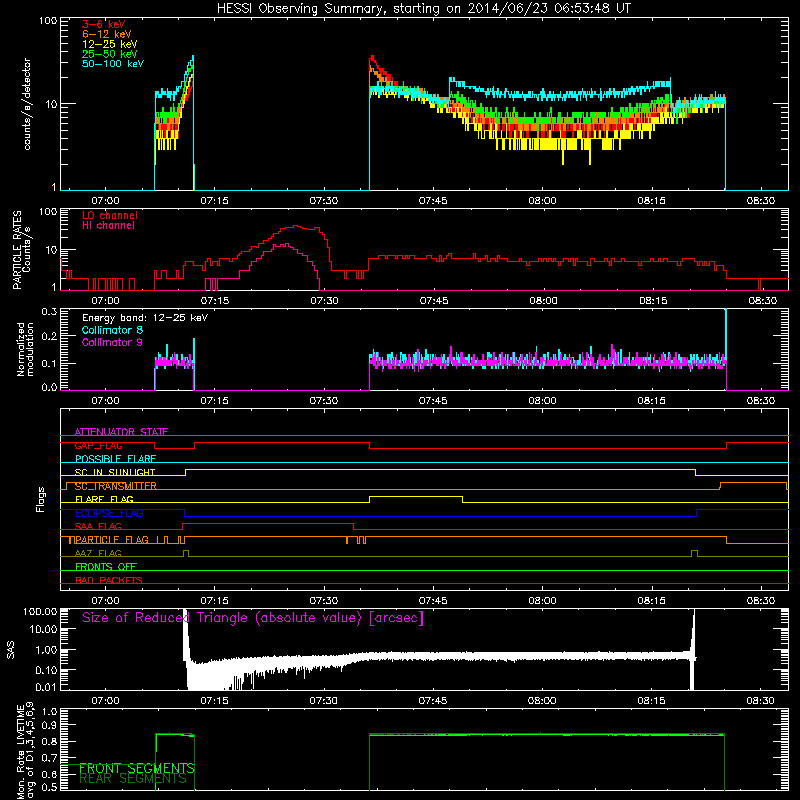Click the GAP_FLAG label
Viewport: 800px width, 800px height.
tap(98, 445)
